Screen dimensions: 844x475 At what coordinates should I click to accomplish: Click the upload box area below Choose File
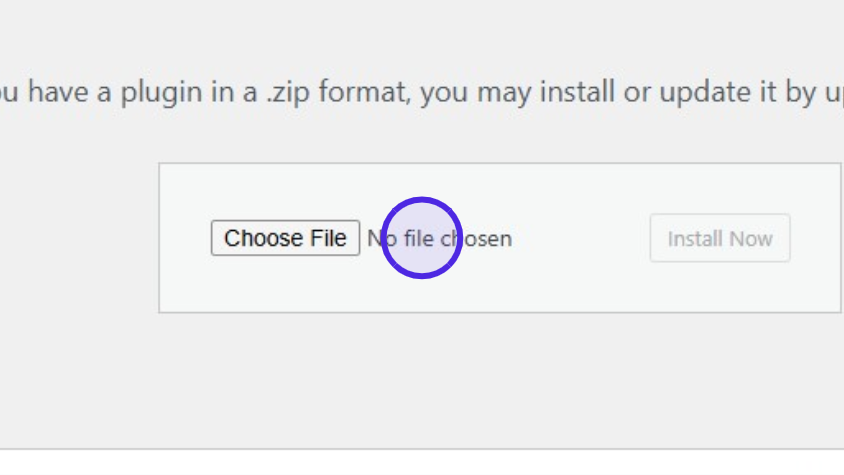pyautogui.click(x=285, y=285)
